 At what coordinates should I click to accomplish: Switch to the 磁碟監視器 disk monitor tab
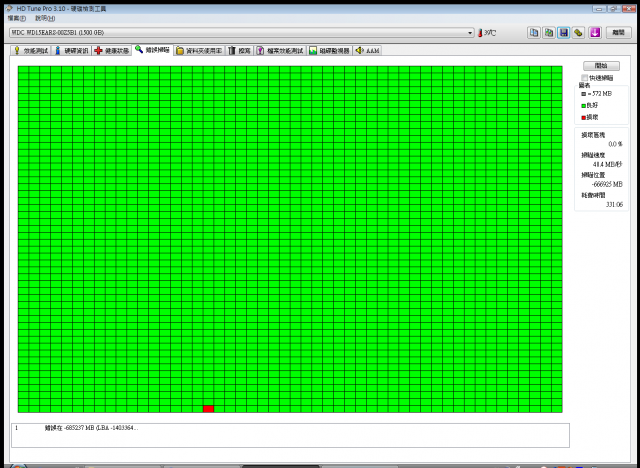tap(330, 51)
